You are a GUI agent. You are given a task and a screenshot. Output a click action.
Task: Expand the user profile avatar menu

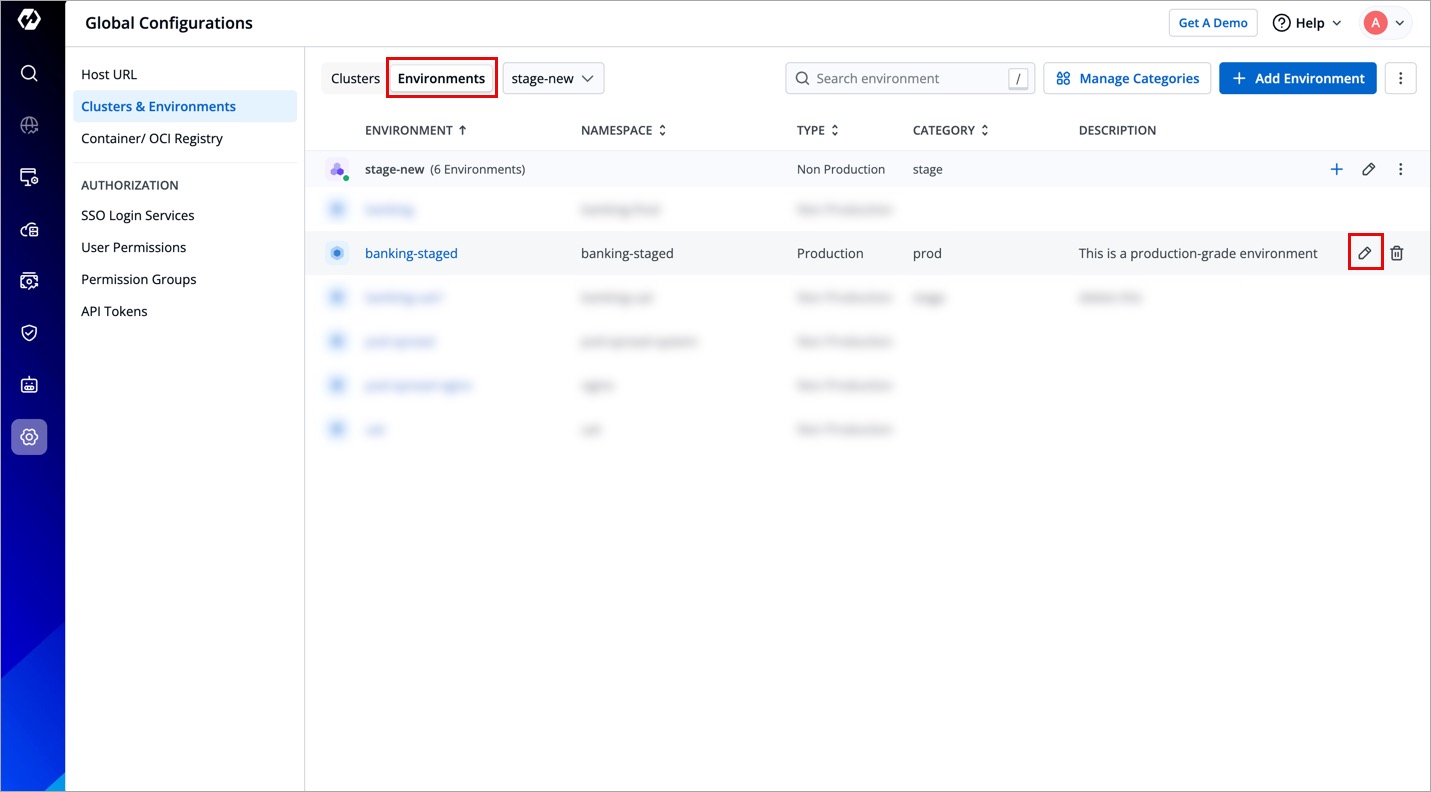pos(1385,23)
